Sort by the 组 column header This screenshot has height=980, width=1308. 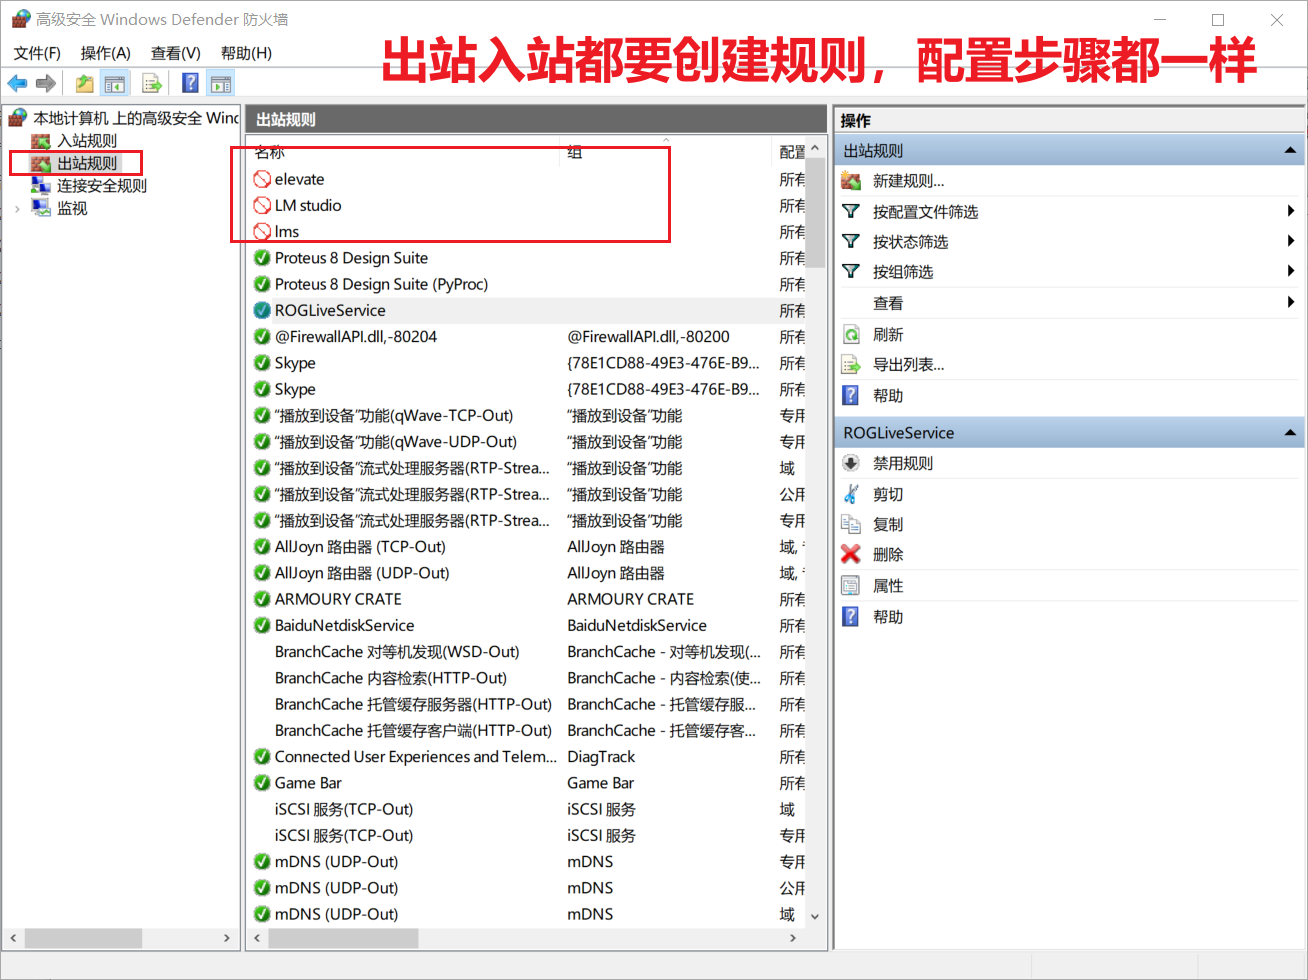667,151
